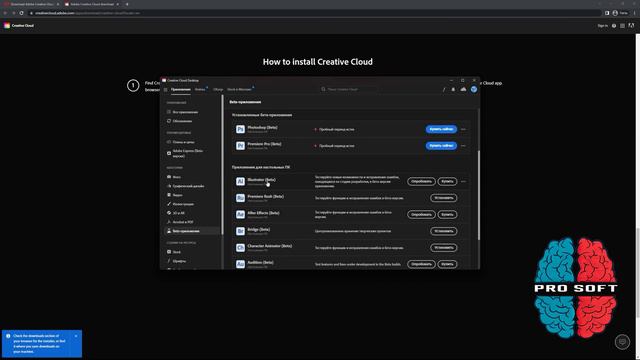Click Sign in on the webpage header

point(602,26)
